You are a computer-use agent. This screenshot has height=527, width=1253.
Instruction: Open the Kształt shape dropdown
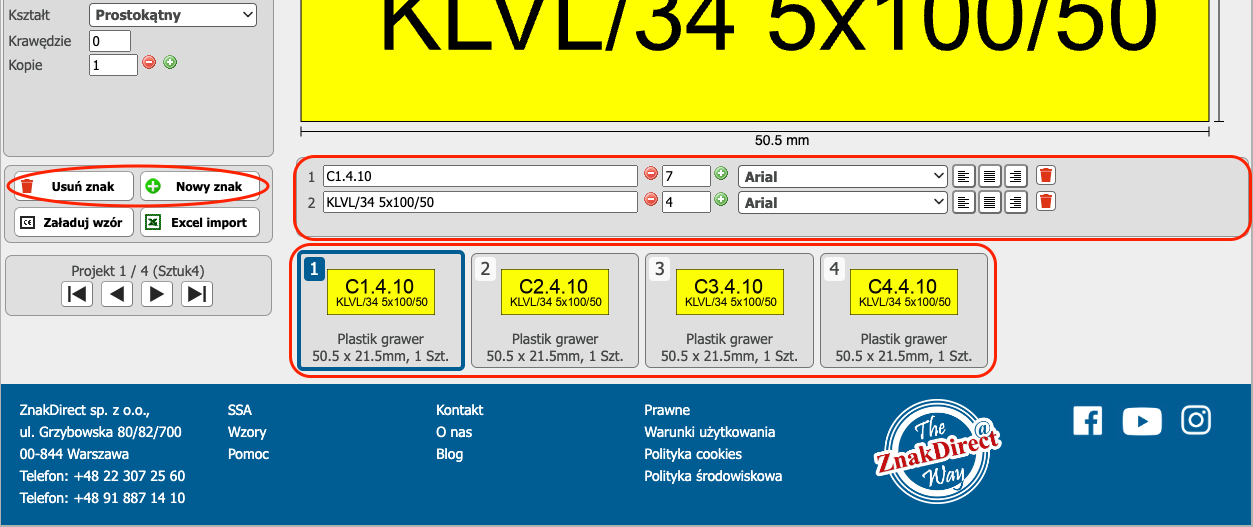coord(173,15)
